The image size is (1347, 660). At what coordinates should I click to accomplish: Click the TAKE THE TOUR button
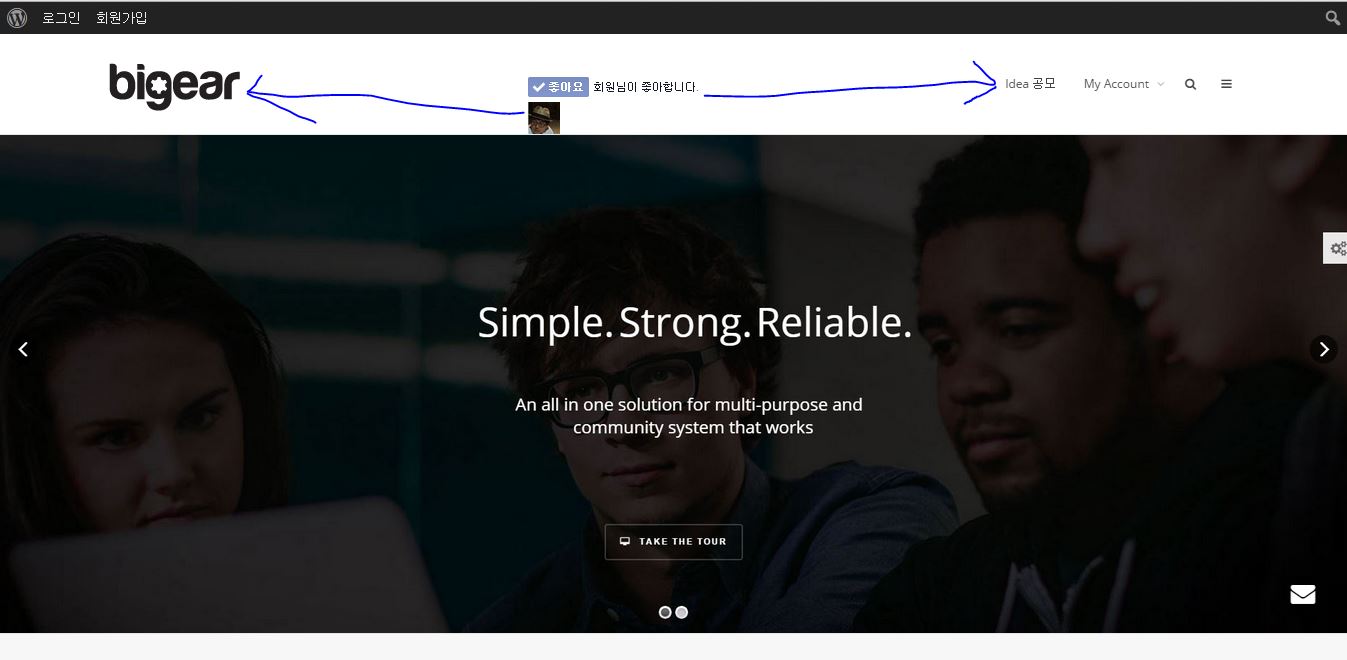[673, 542]
